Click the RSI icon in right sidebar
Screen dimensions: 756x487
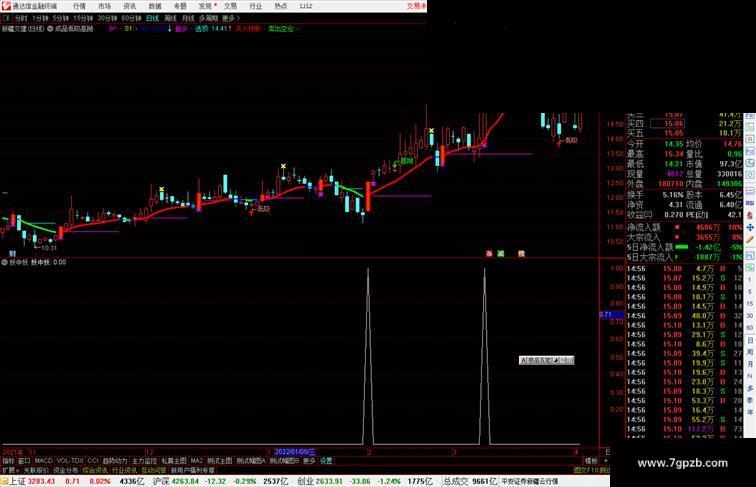pyautogui.click(x=750, y=203)
